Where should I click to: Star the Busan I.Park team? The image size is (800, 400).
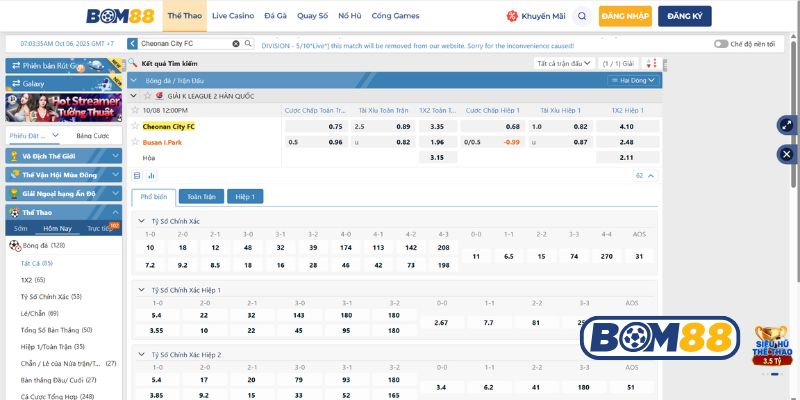tap(135, 142)
